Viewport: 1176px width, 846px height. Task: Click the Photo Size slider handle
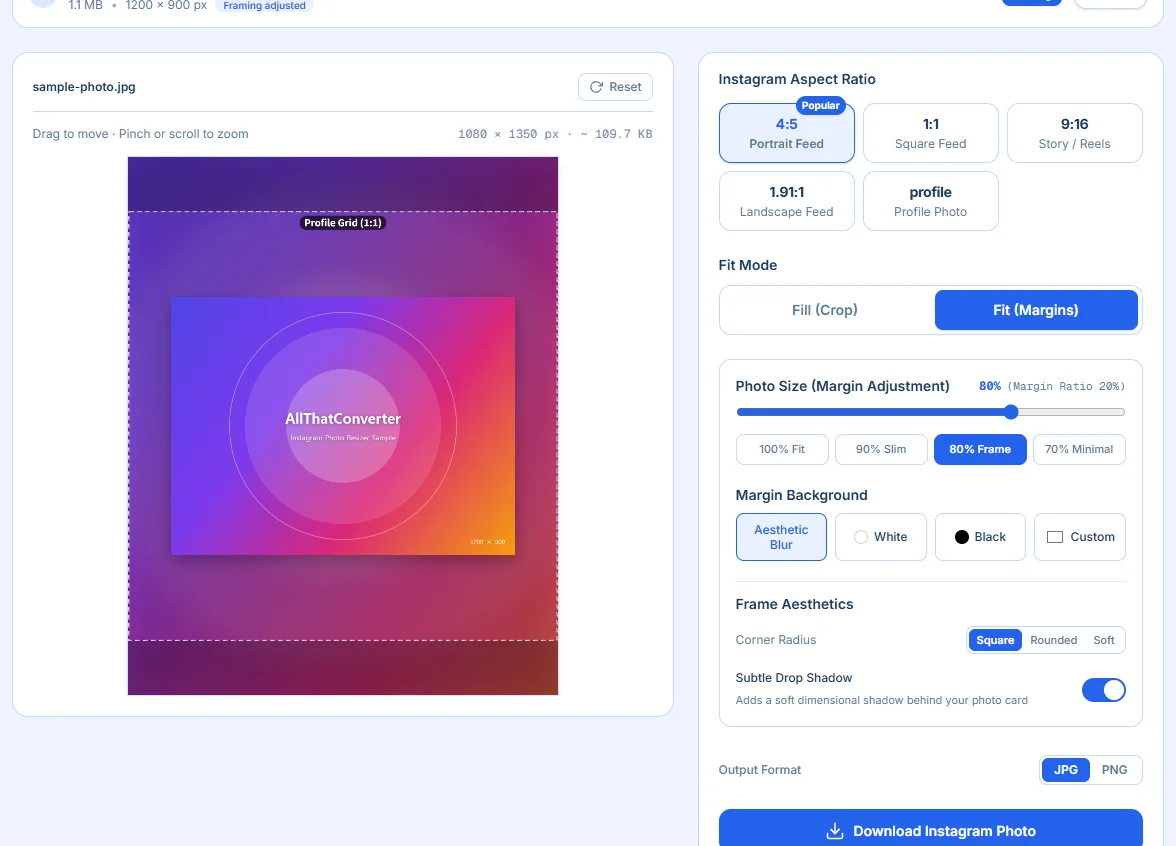pyautogui.click(x=1011, y=412)
